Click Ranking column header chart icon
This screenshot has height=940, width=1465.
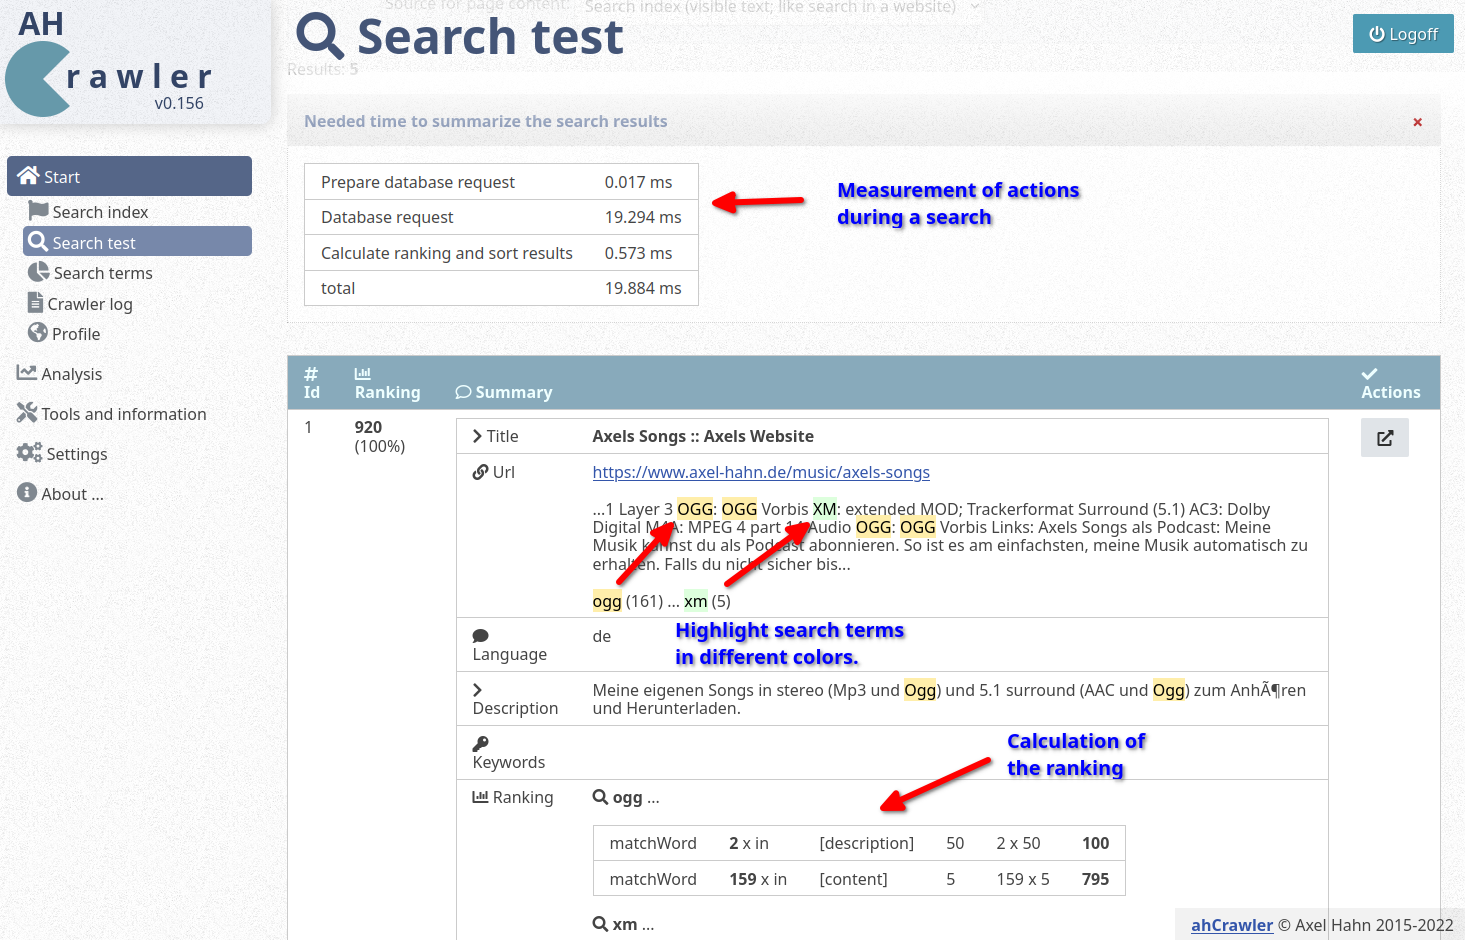coord(363,373)
